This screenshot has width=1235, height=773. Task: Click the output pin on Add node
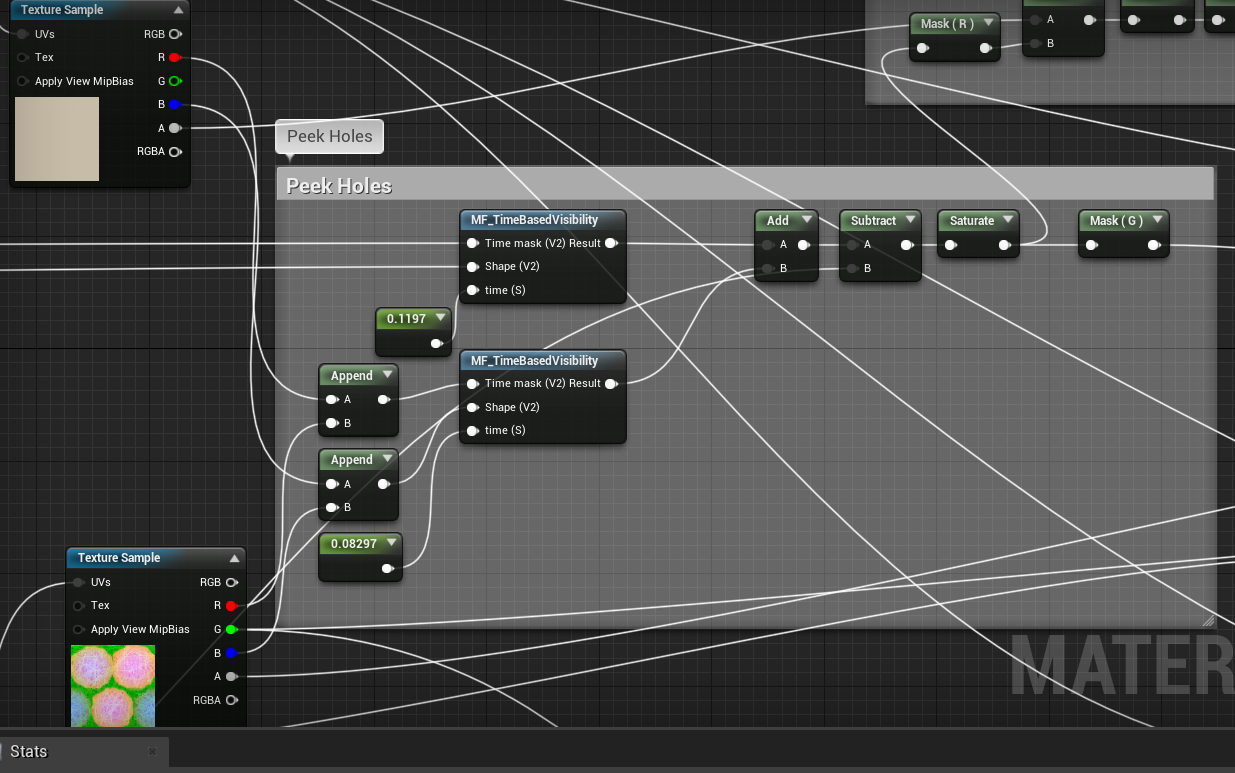pos(804,245)
